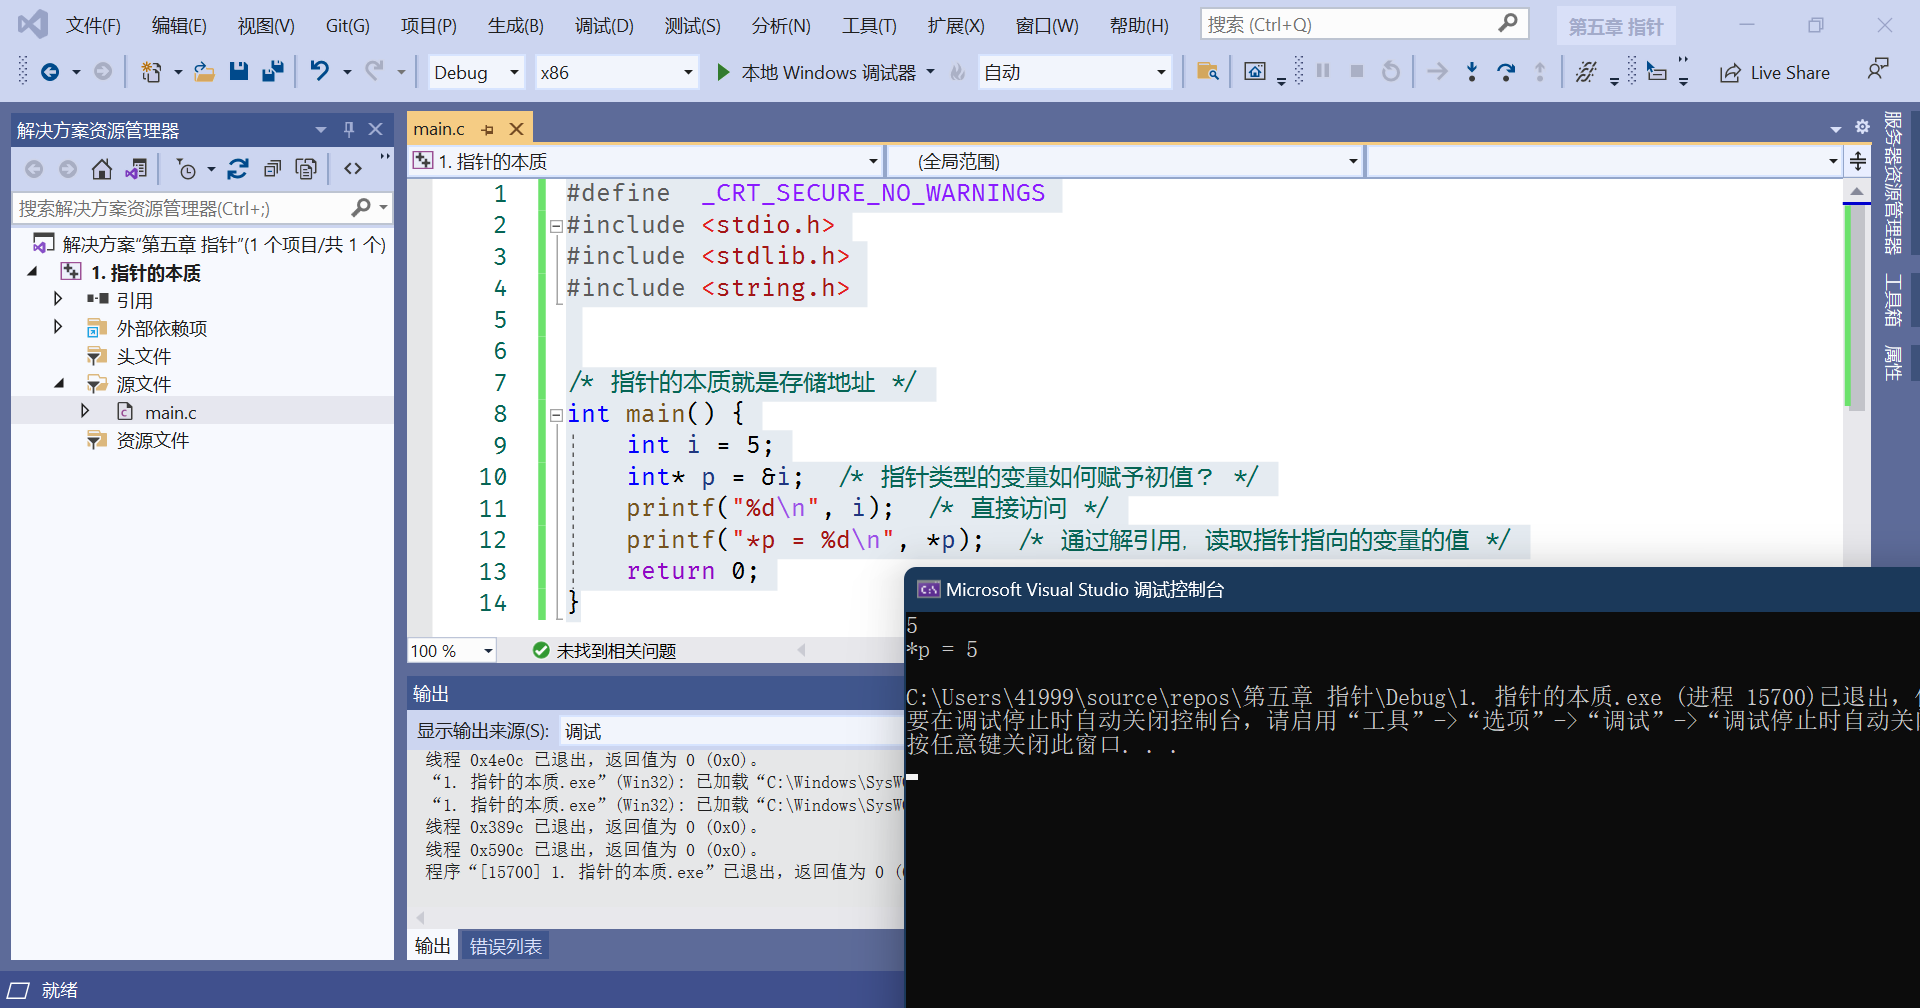Screen dimensions: 1920x1008
Task: Click the split editor window icon
Action: pyautogui.click(x=1858, y=161)
